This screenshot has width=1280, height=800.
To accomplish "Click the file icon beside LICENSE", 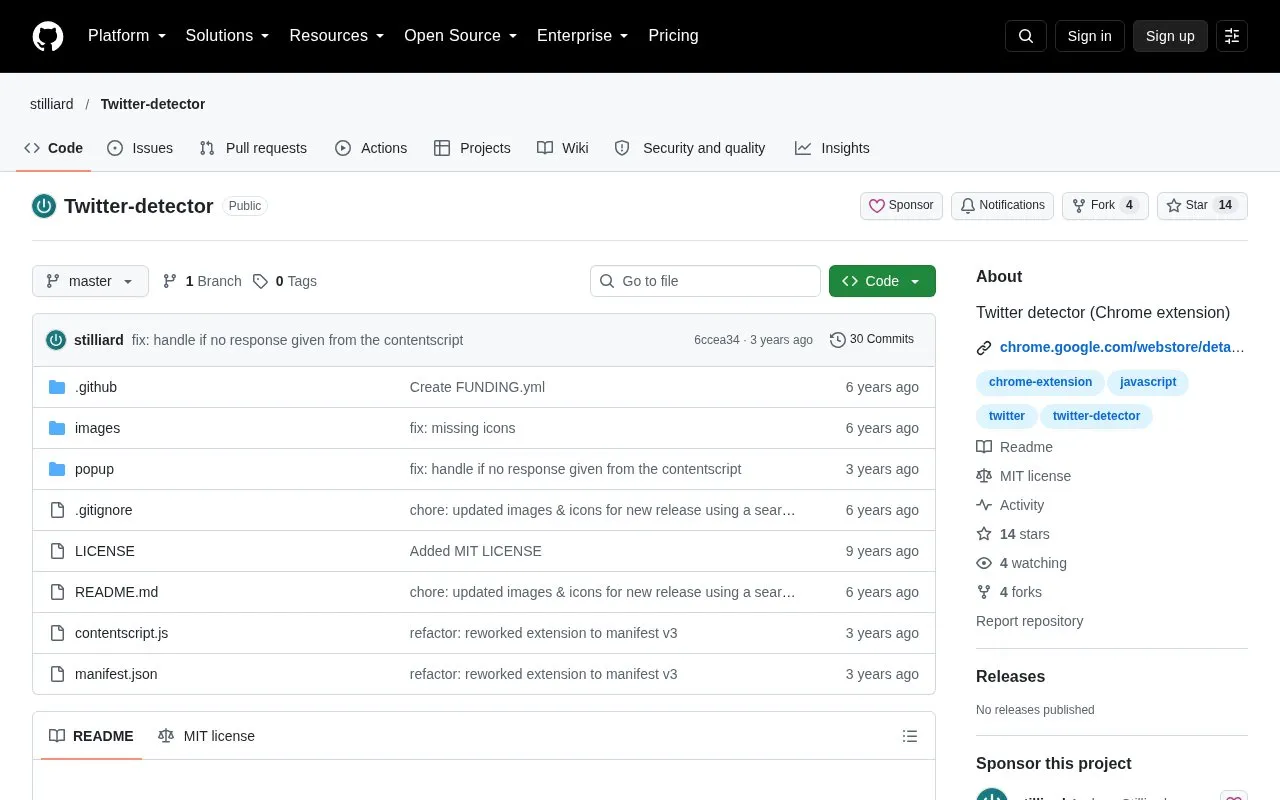I will point(57,551).
